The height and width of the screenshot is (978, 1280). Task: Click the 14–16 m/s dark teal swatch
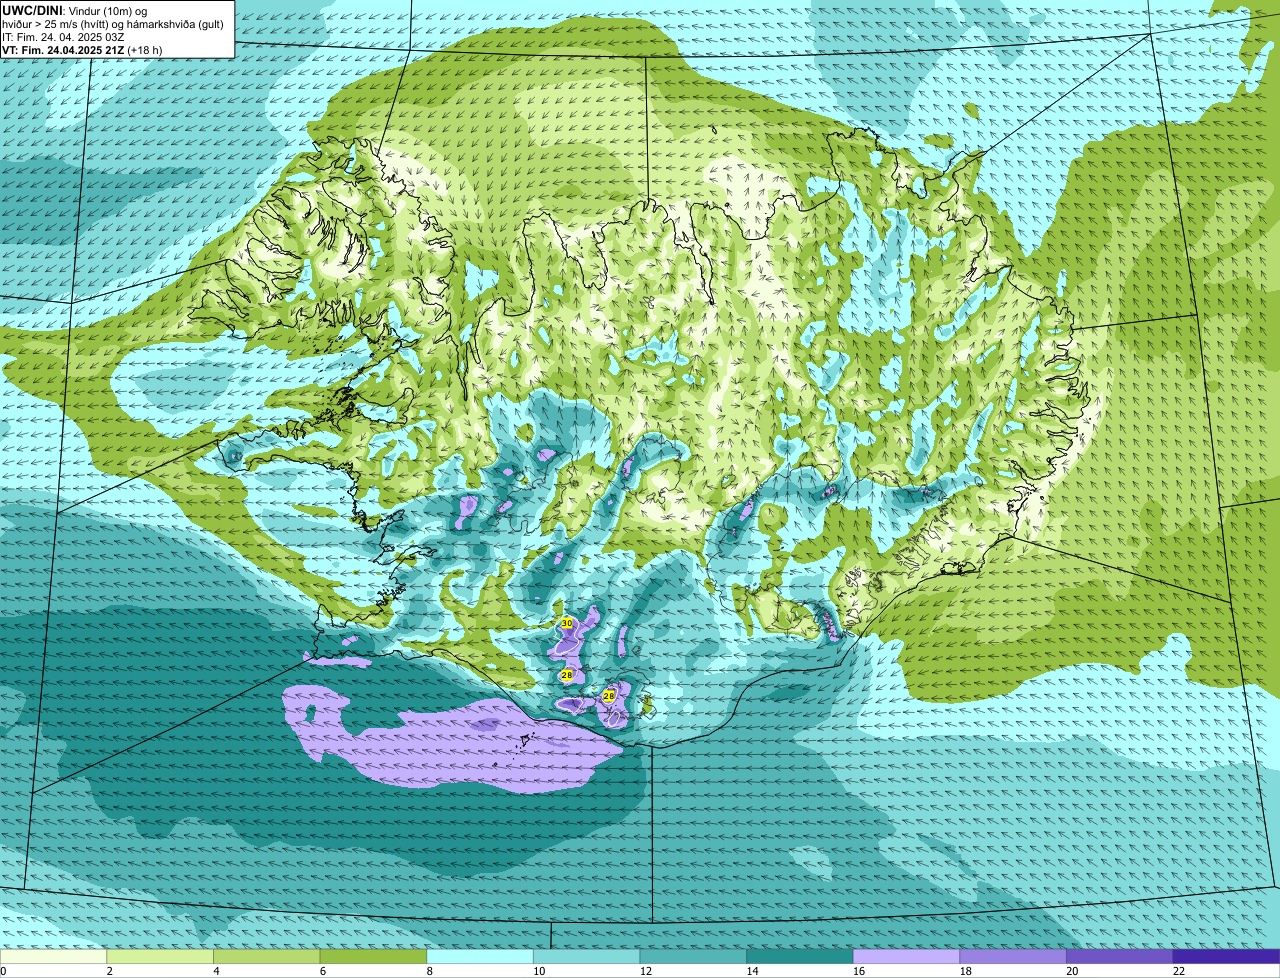(800, 957)
